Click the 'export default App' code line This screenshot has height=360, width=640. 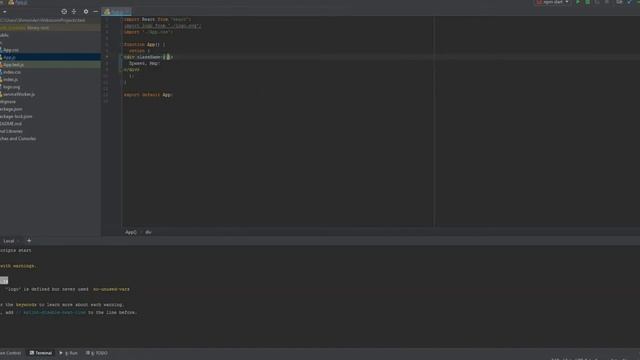coord(148,95)
